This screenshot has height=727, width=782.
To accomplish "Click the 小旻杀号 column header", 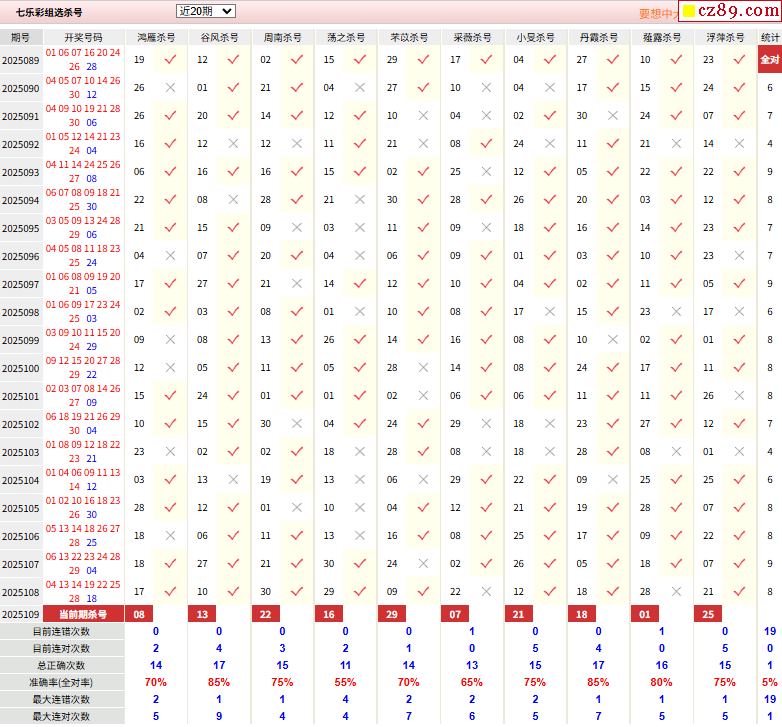I will tap(535, 37).
